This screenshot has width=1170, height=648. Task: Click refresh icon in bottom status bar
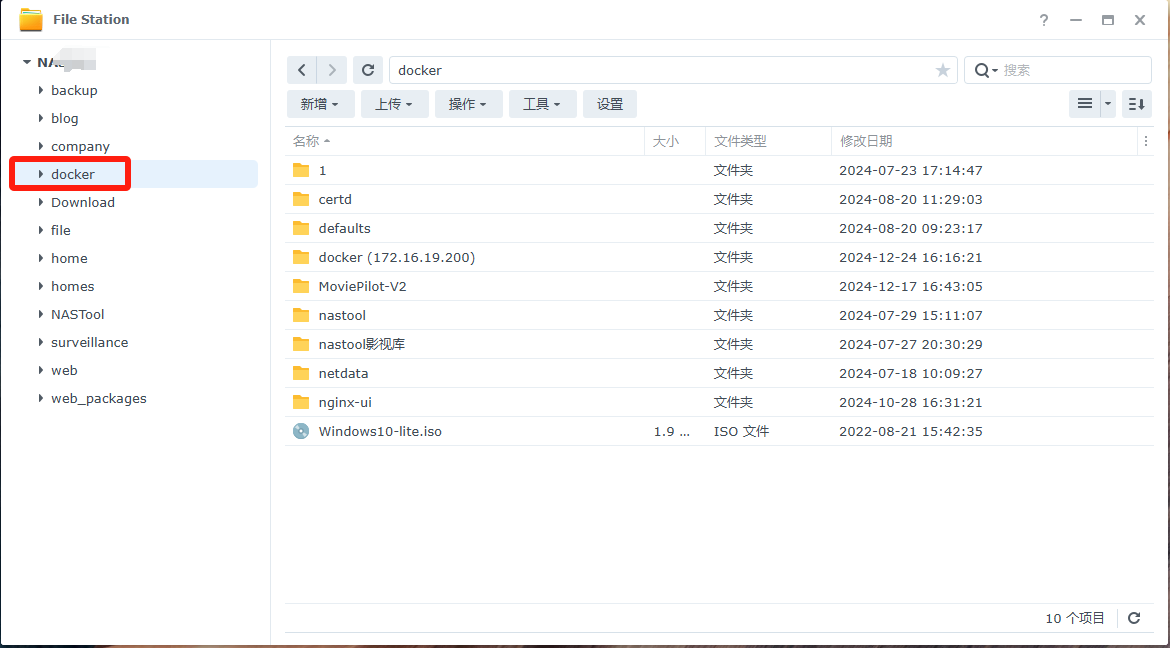(x=1134, y=618)
